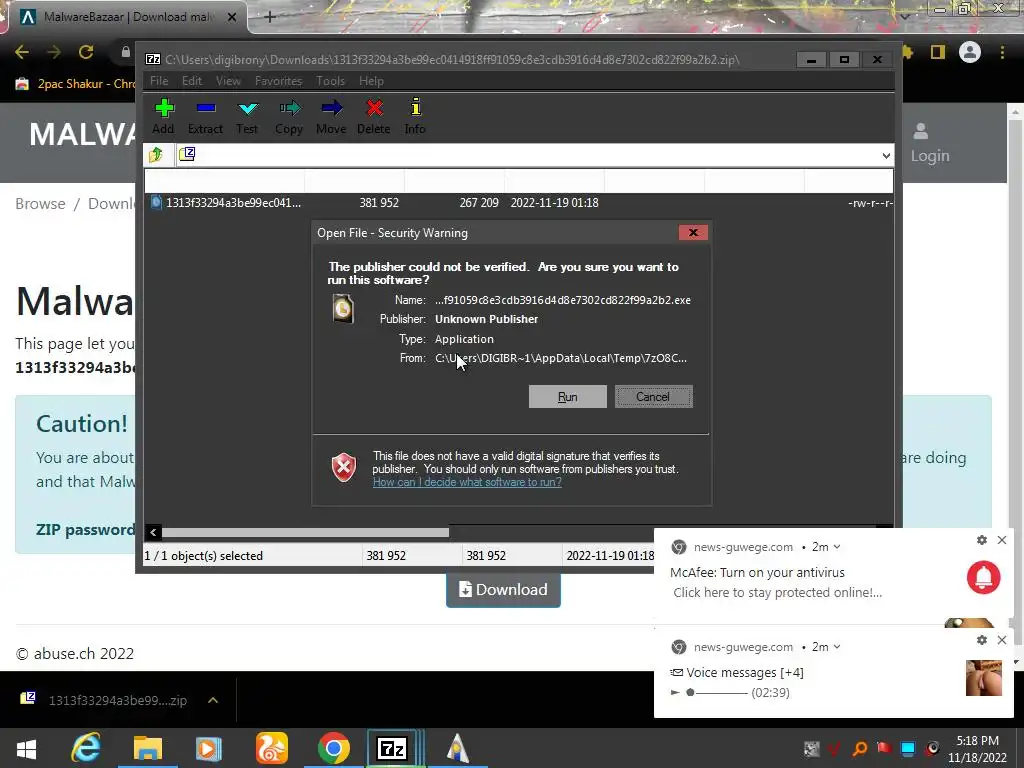Screen dimensions: 1024x768
Task: Click the application file icon in the dialog
Action: pyautogui.click(x=343, y=309)
